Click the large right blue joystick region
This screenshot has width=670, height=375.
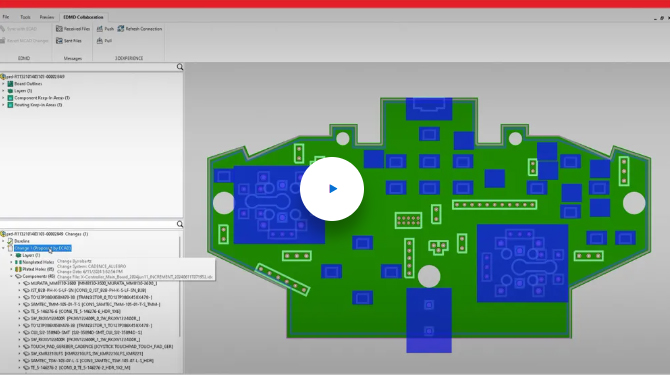tap(522, 263)
